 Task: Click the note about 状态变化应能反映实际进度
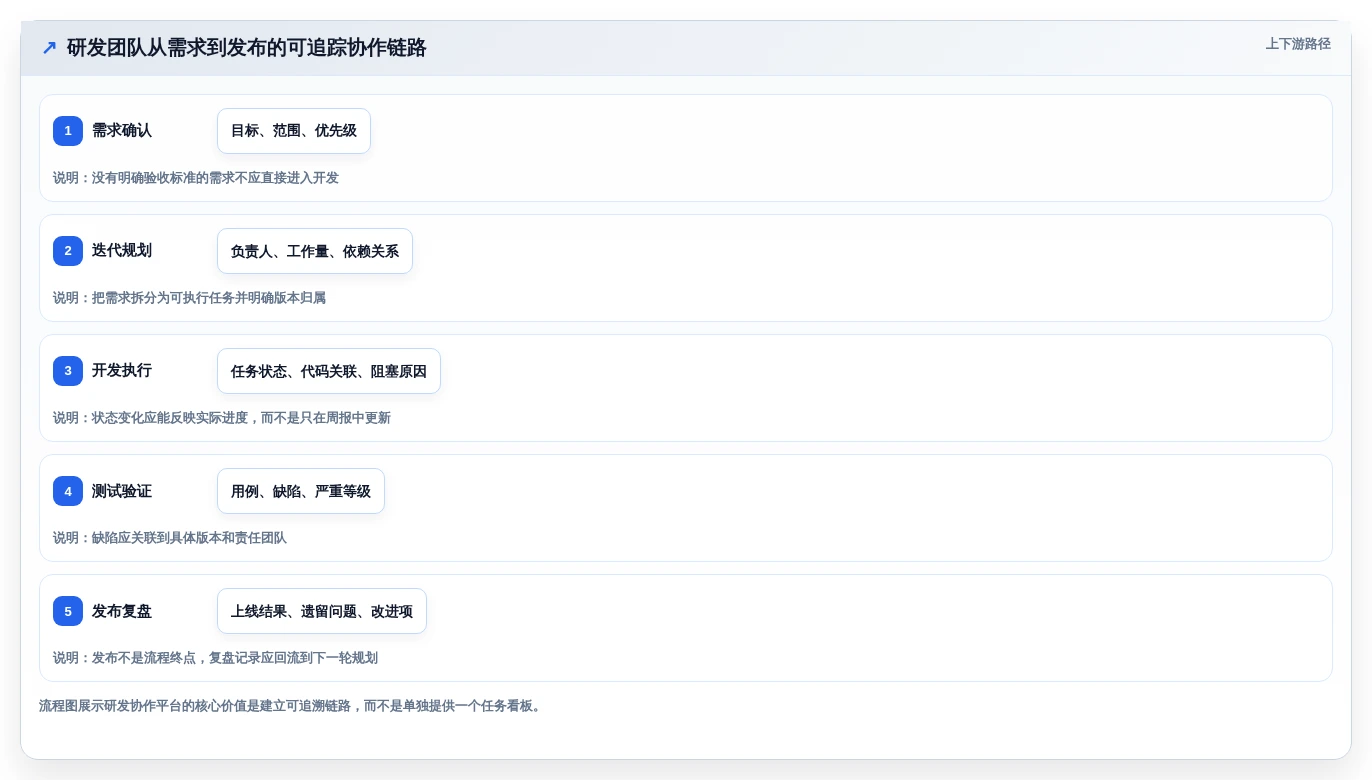(x=222, y=418)
